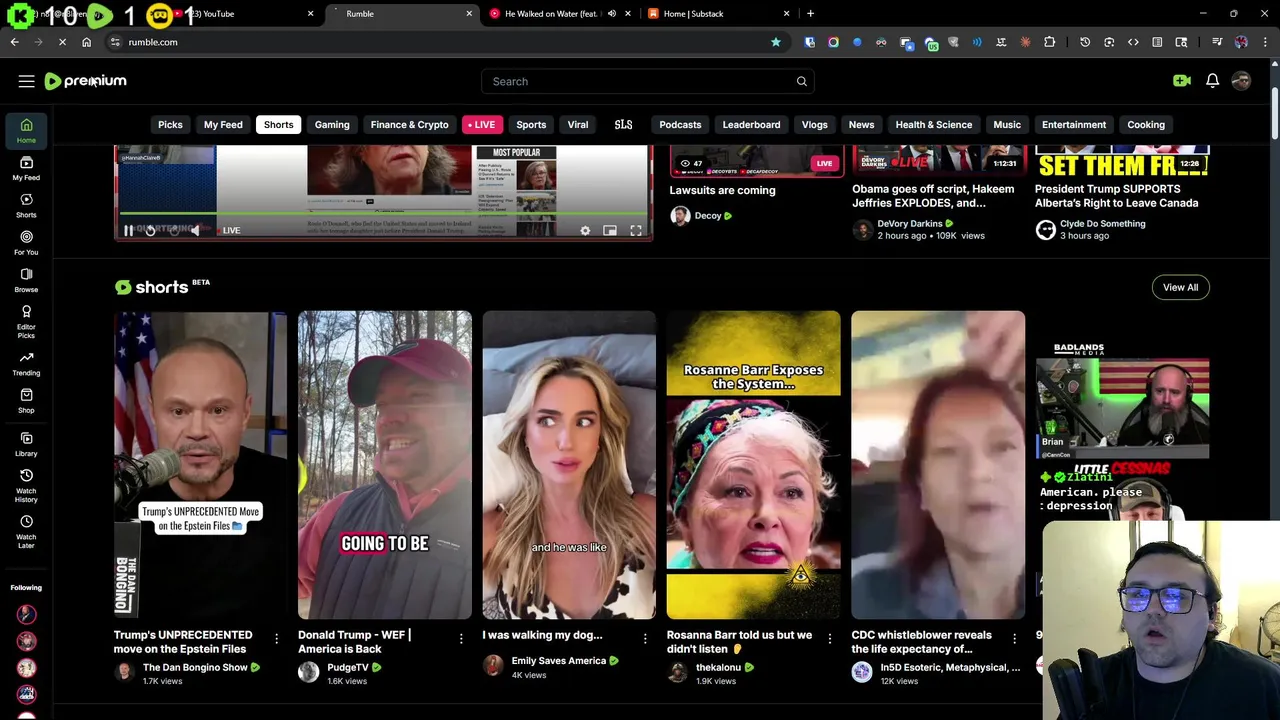
Task: Open Editor Picks in the left sidebar
Action: tap(26, 321)
